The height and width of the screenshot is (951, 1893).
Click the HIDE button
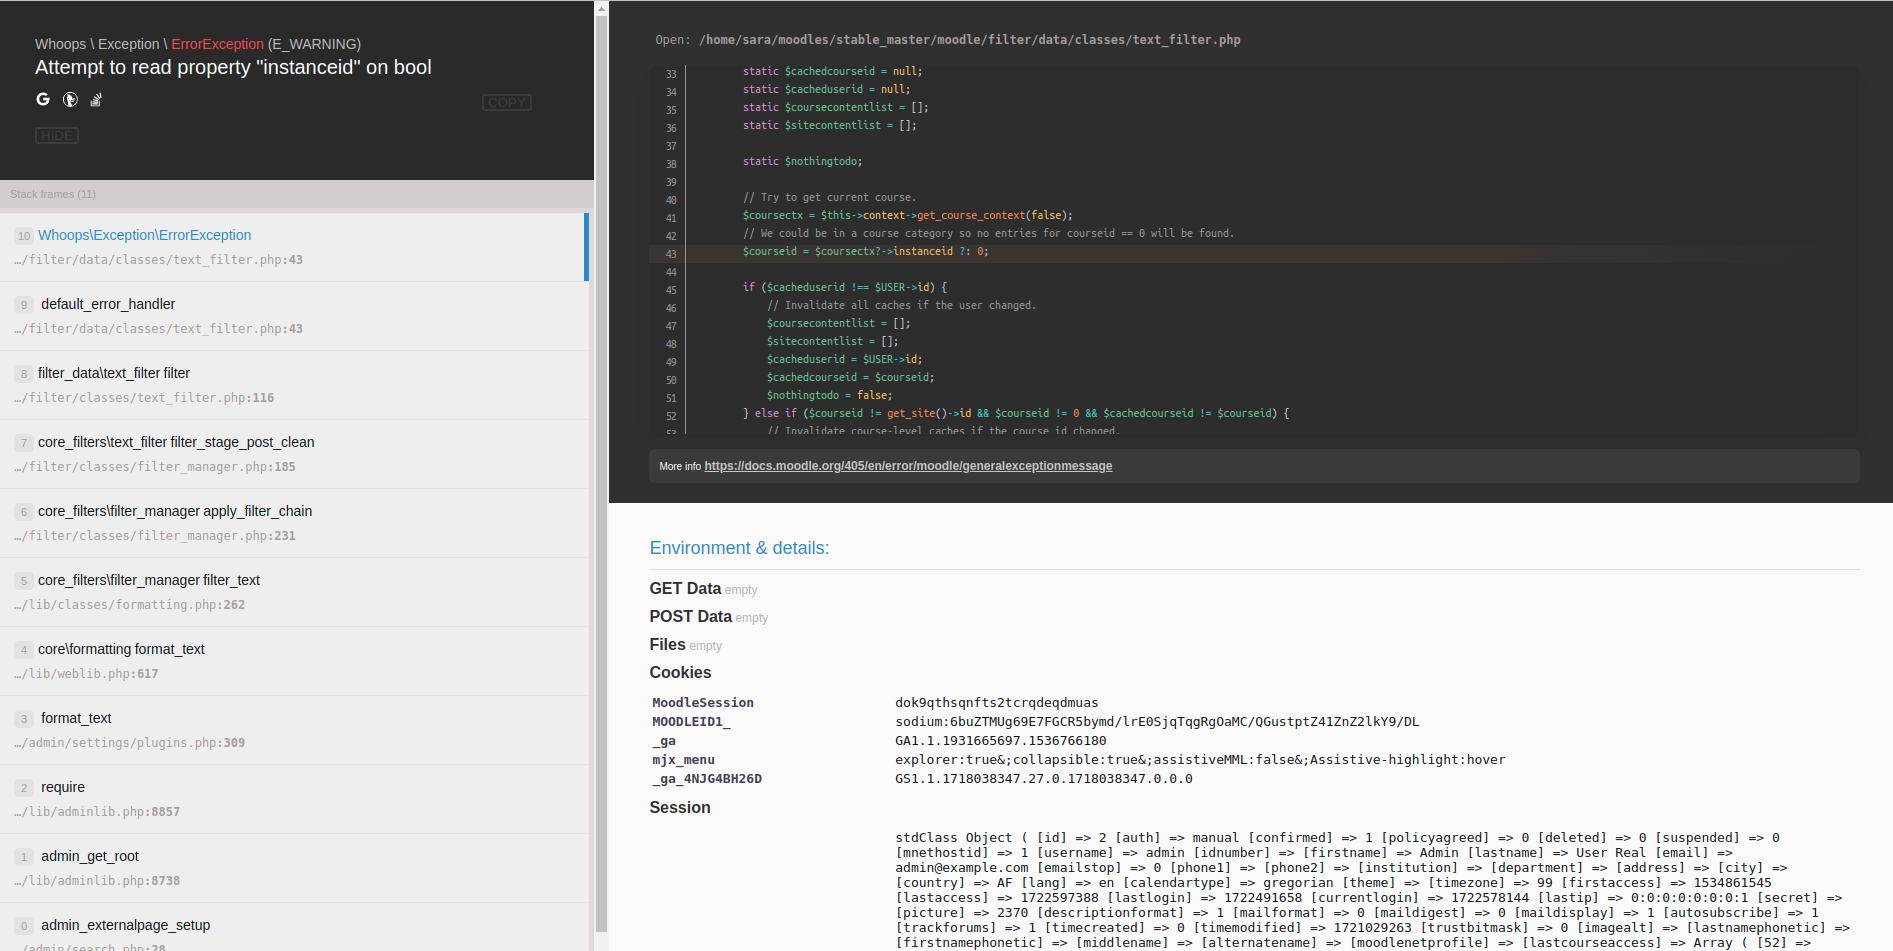[57, 136]
